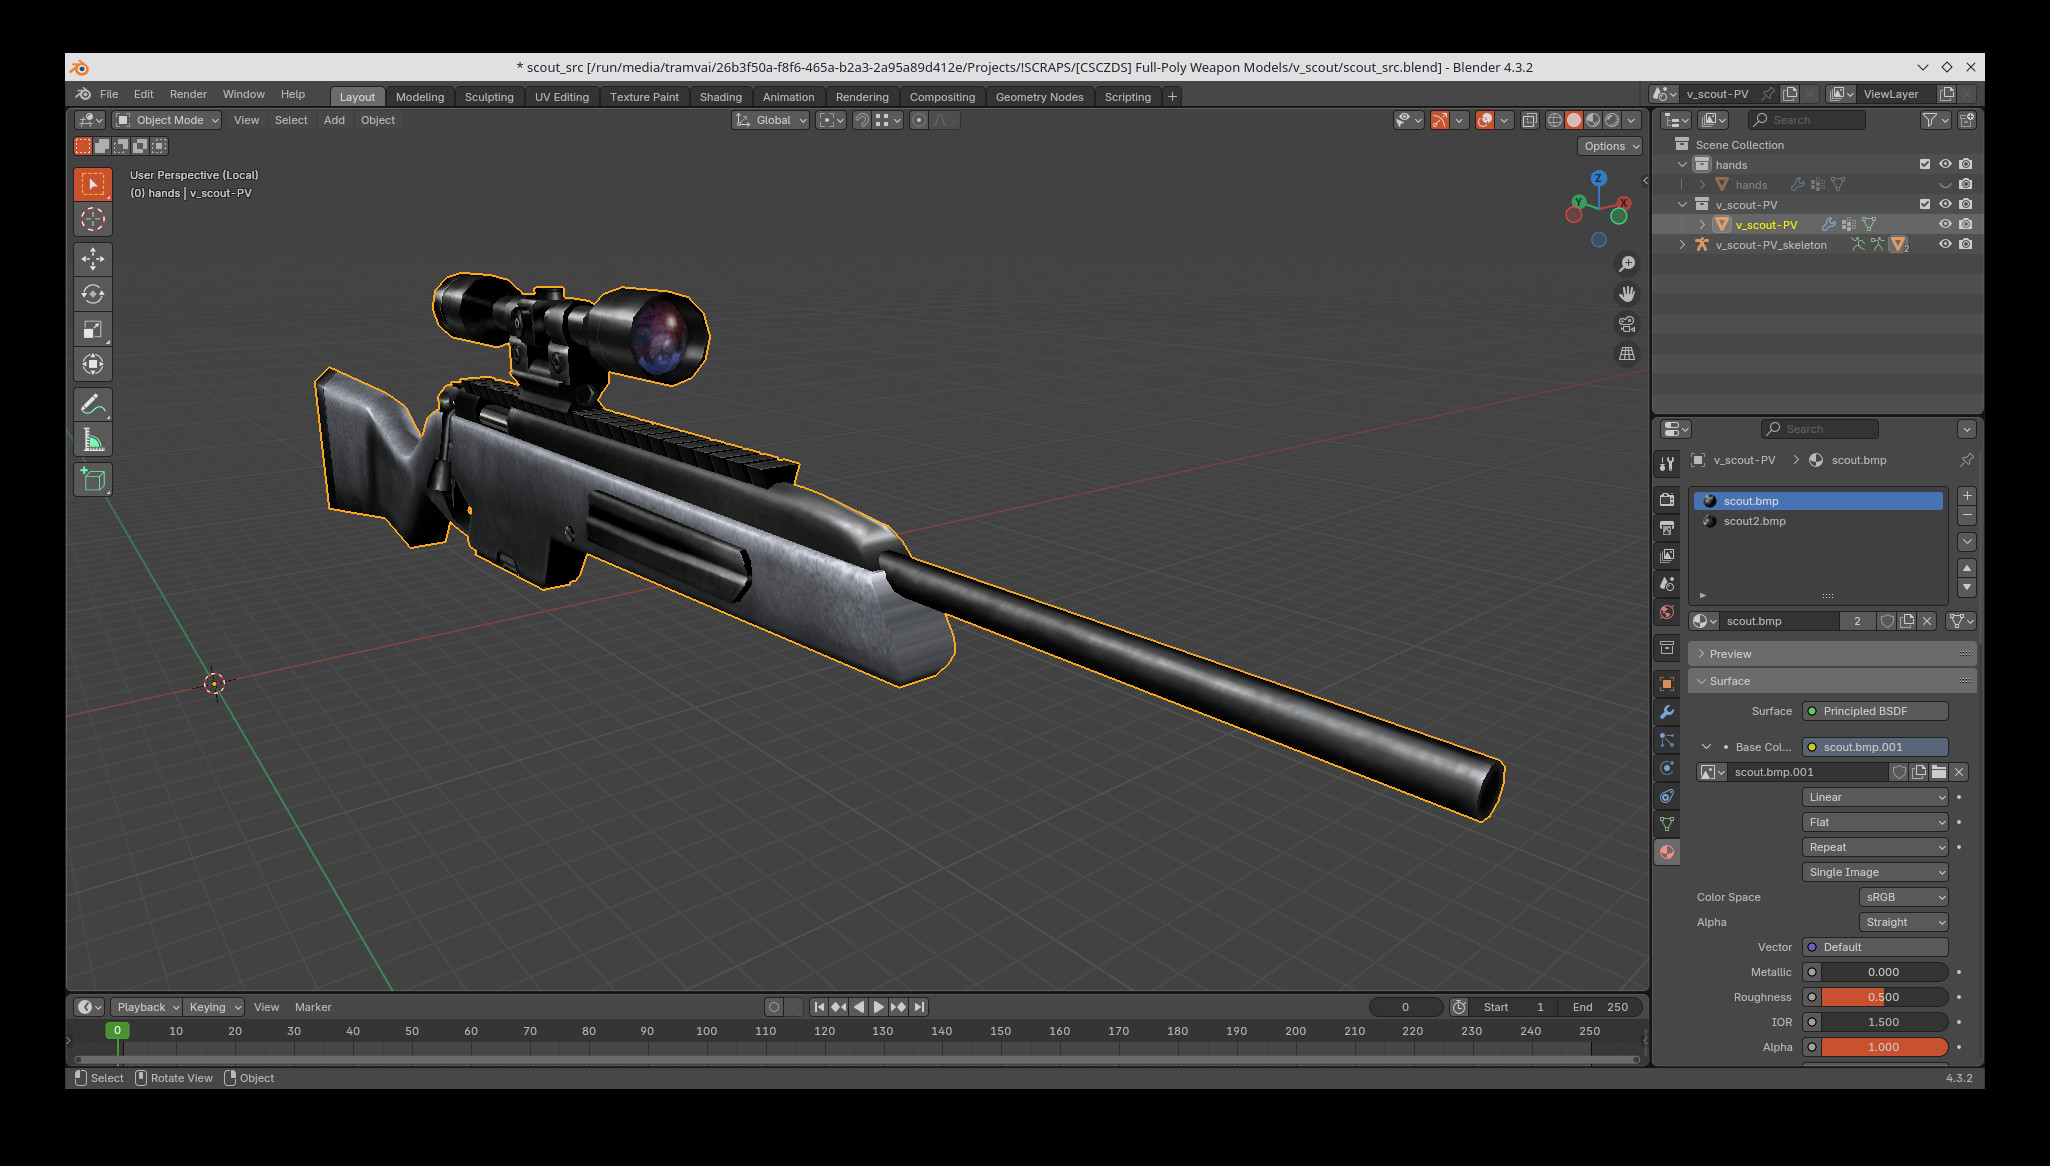Disable rendering for the hands collection
This screenshot has width=2050, height=1166.
click(x=1966, y=164)
